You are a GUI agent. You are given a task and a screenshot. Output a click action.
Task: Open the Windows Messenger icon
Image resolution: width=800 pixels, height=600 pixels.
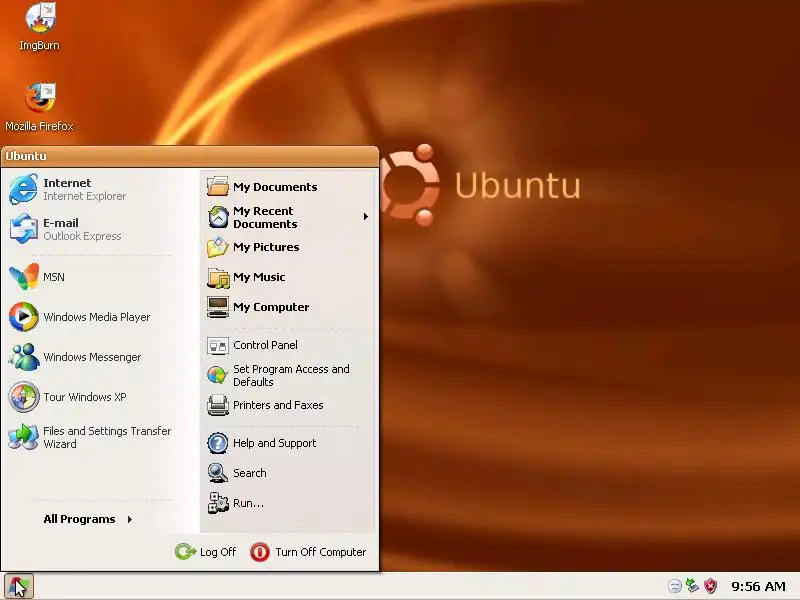(x=23, y=357)
